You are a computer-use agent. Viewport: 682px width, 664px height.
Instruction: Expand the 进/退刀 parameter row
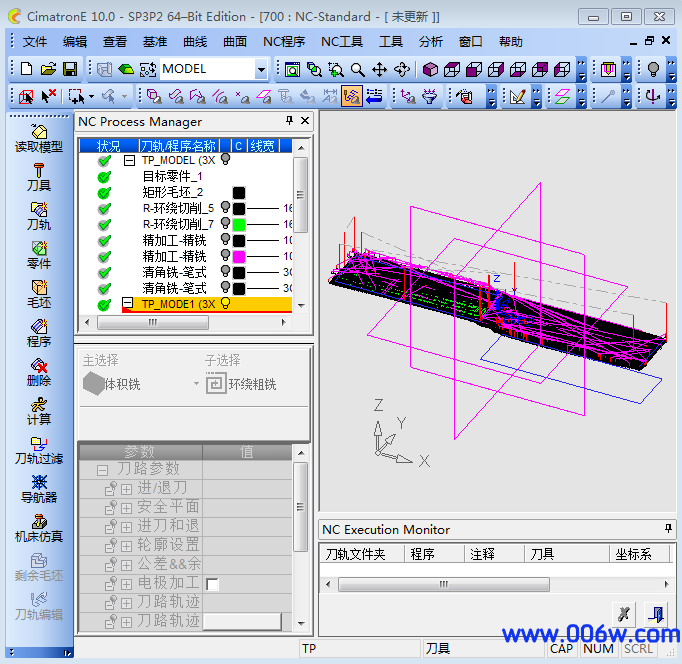(x=126, y=490)
